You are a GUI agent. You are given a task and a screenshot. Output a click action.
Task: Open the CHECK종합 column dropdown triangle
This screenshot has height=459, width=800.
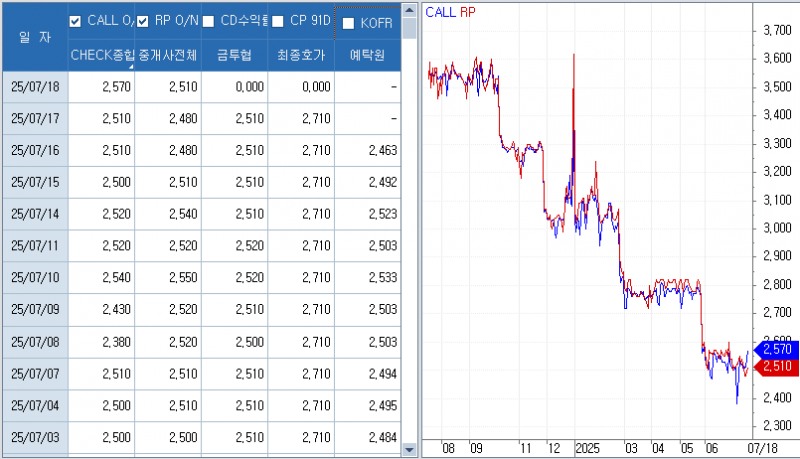(130, 66)
